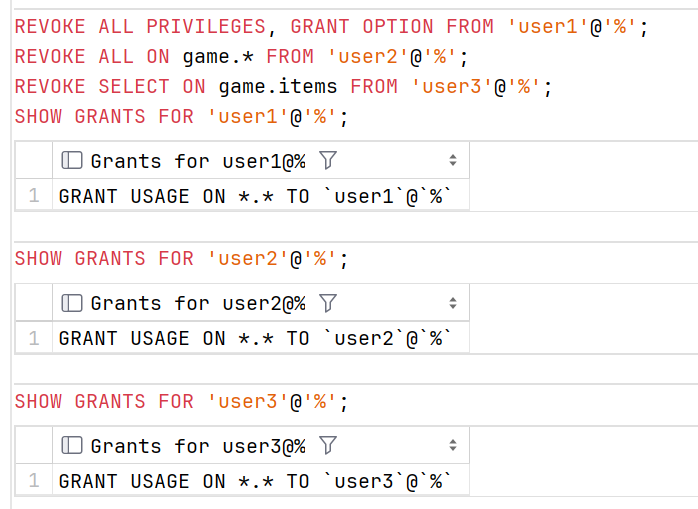Select row 1 of user2 grants table
Image resolution: width=698 pixels, height=509 pixels.
click(x=34, y=338)
